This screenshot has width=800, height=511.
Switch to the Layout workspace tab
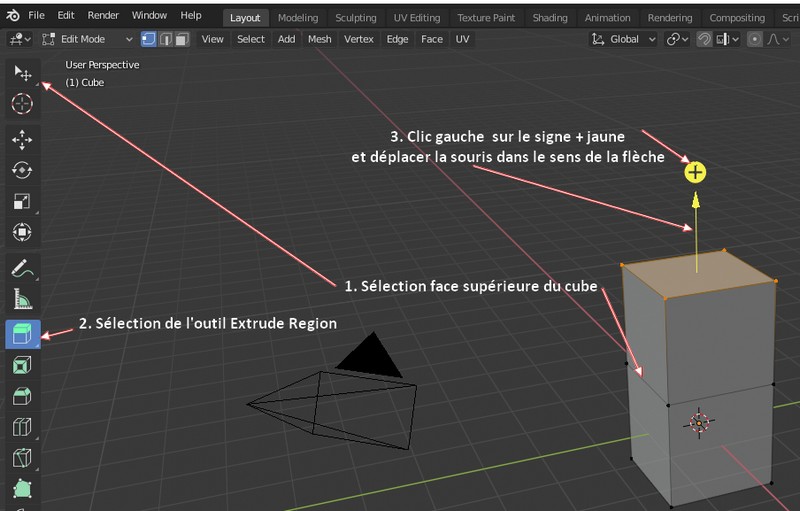[245, 18]
